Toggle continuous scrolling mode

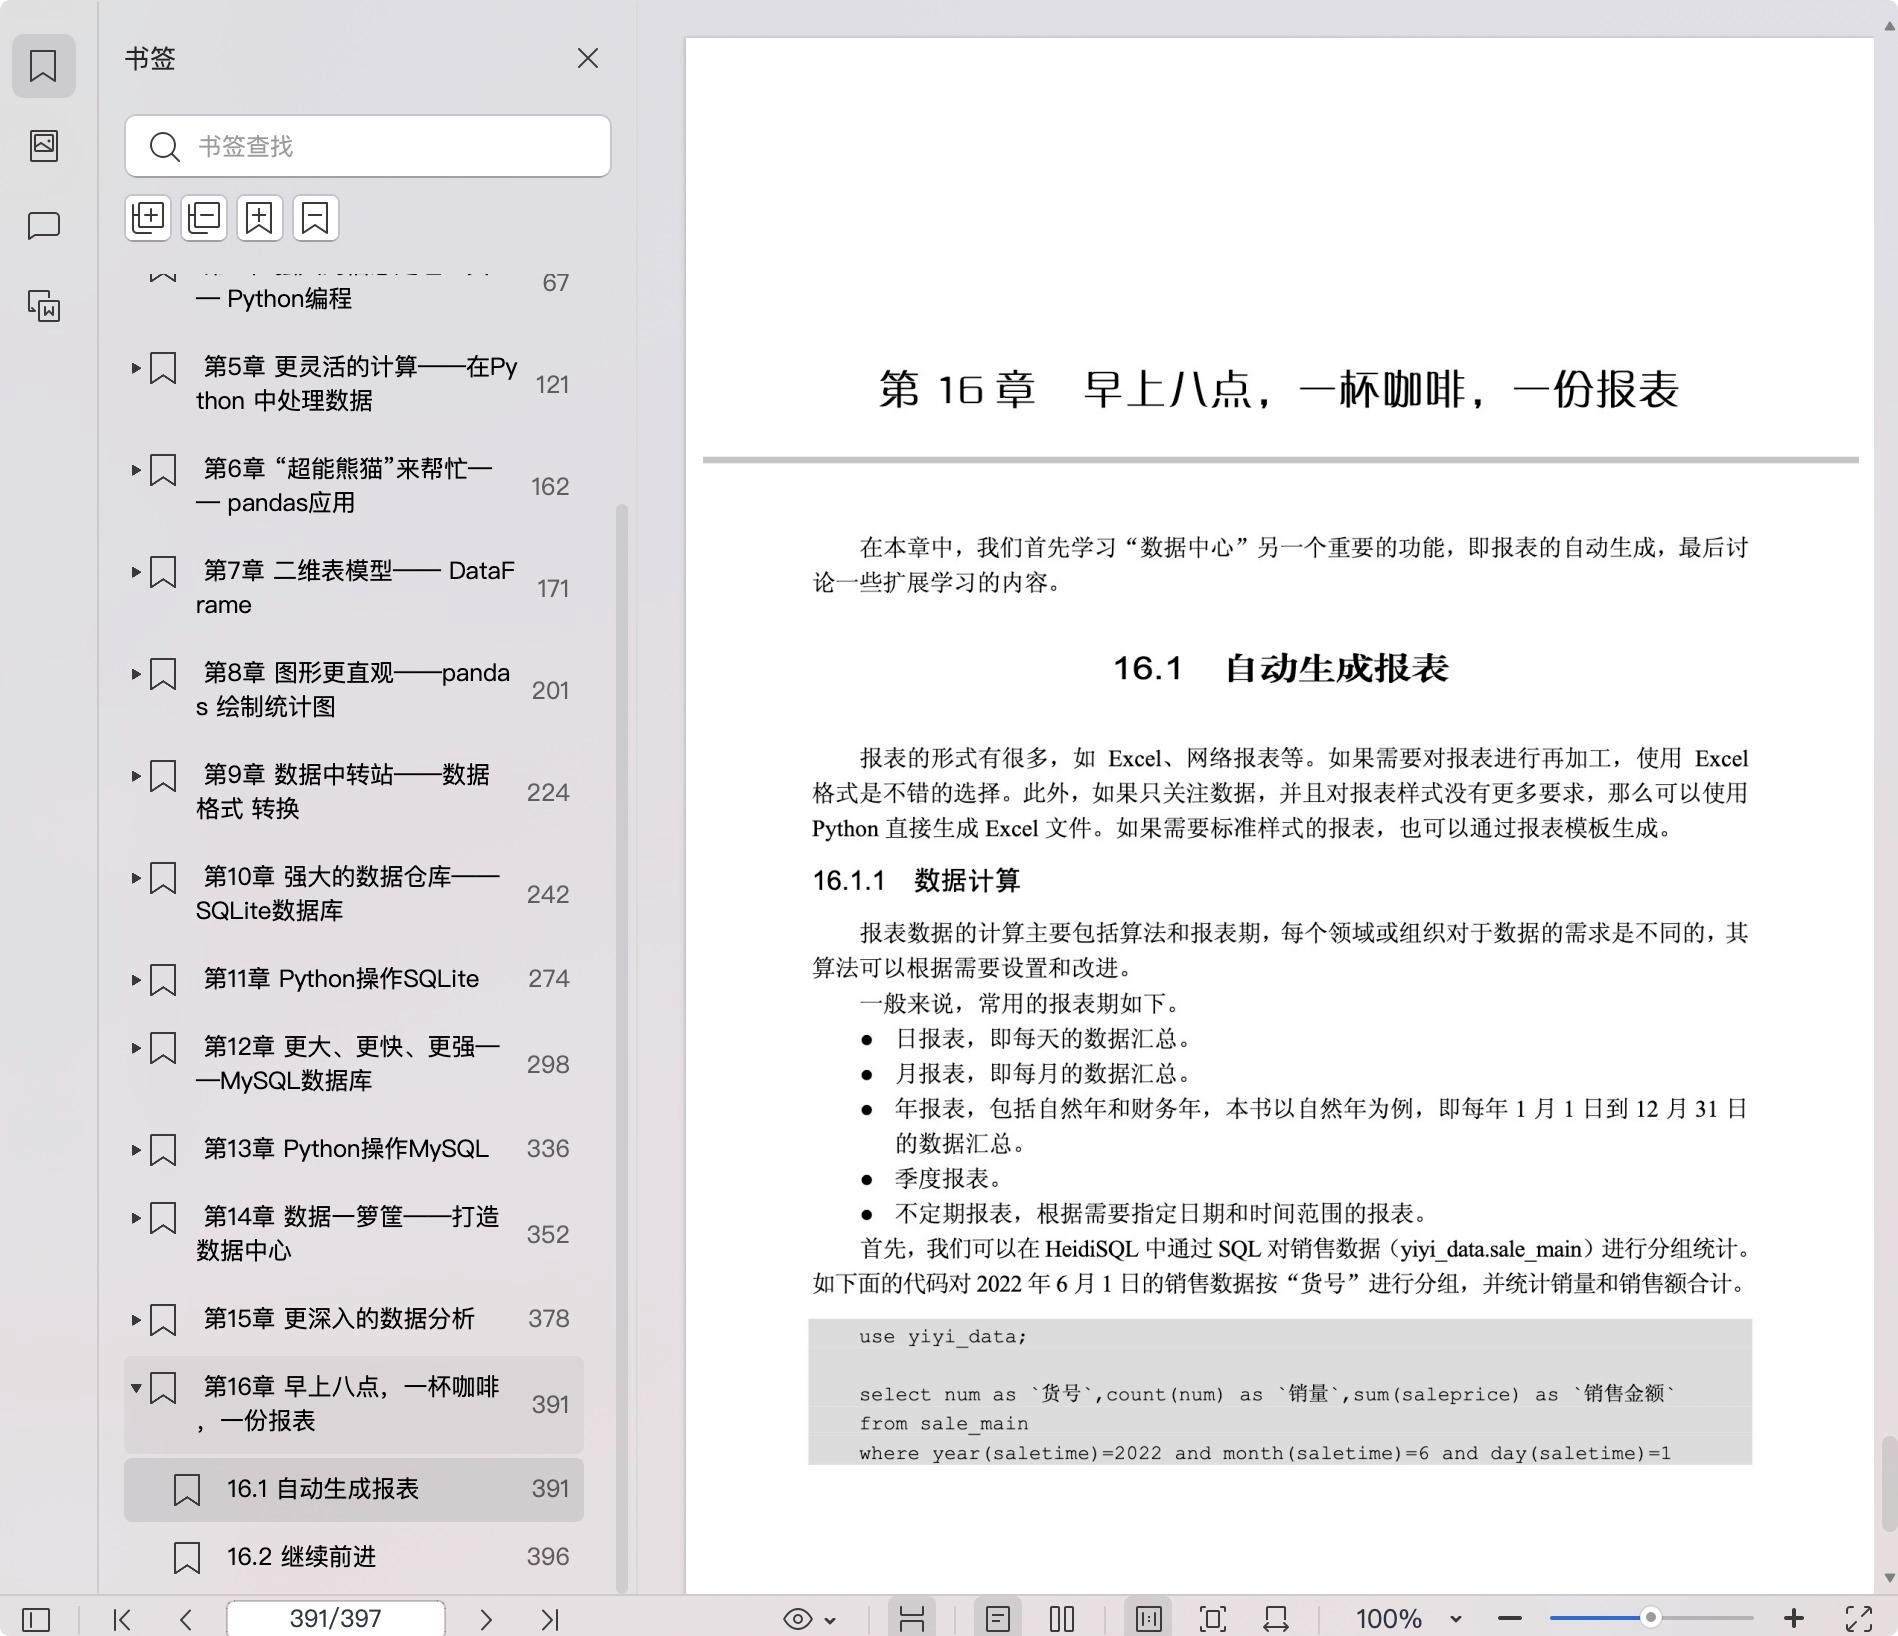912,1619
